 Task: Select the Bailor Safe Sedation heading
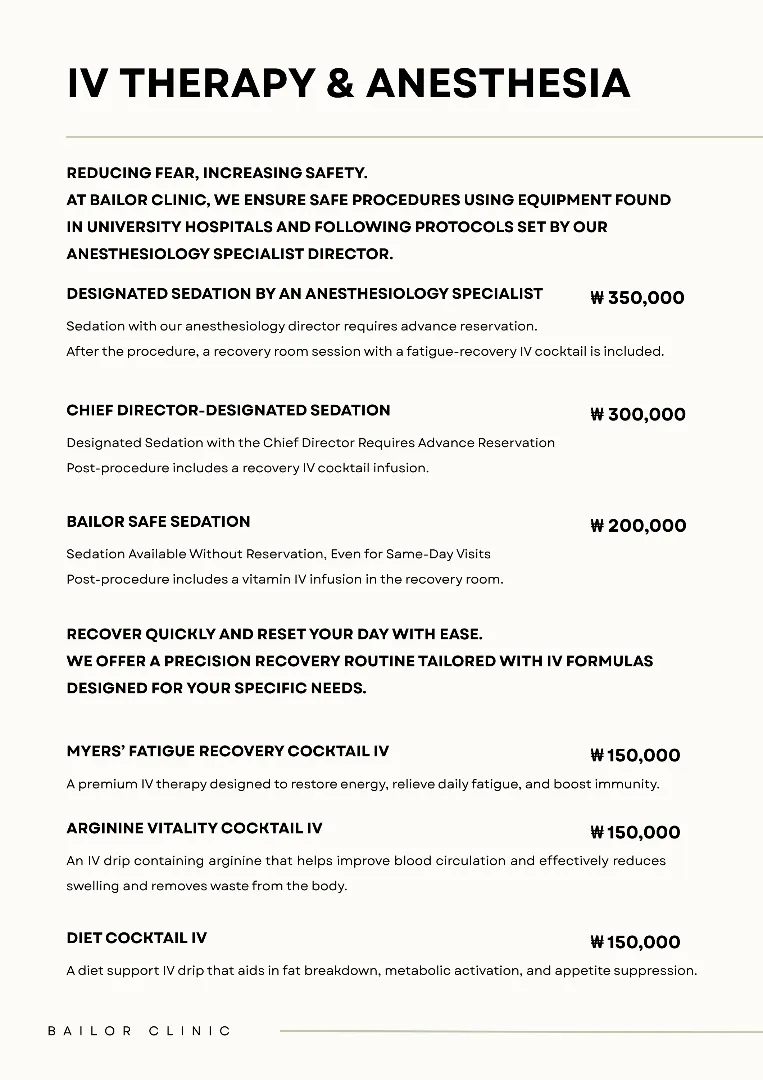158,522
